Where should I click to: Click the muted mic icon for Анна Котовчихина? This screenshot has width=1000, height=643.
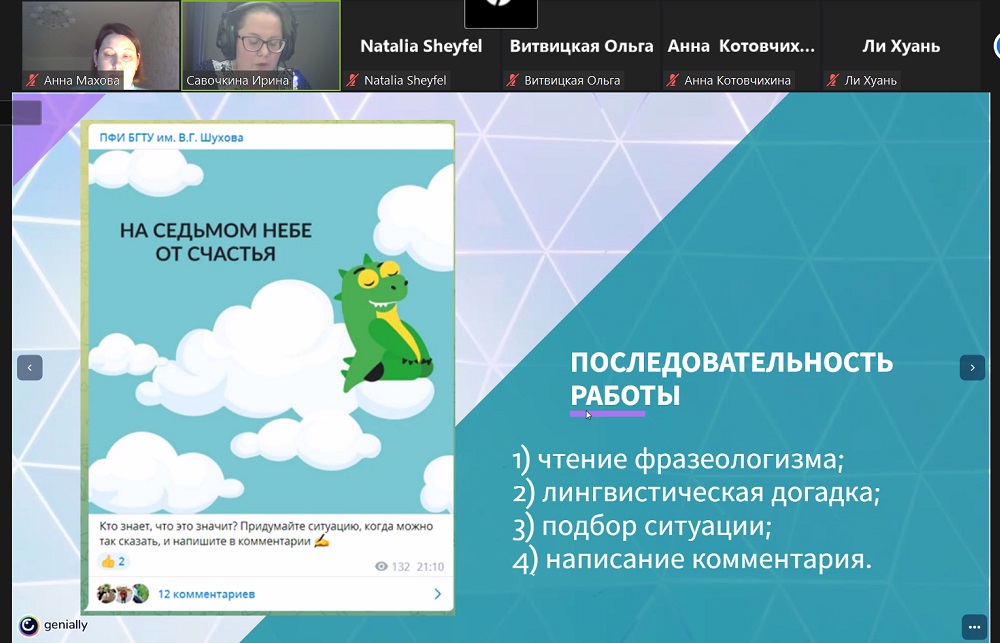tap(672, 81)
